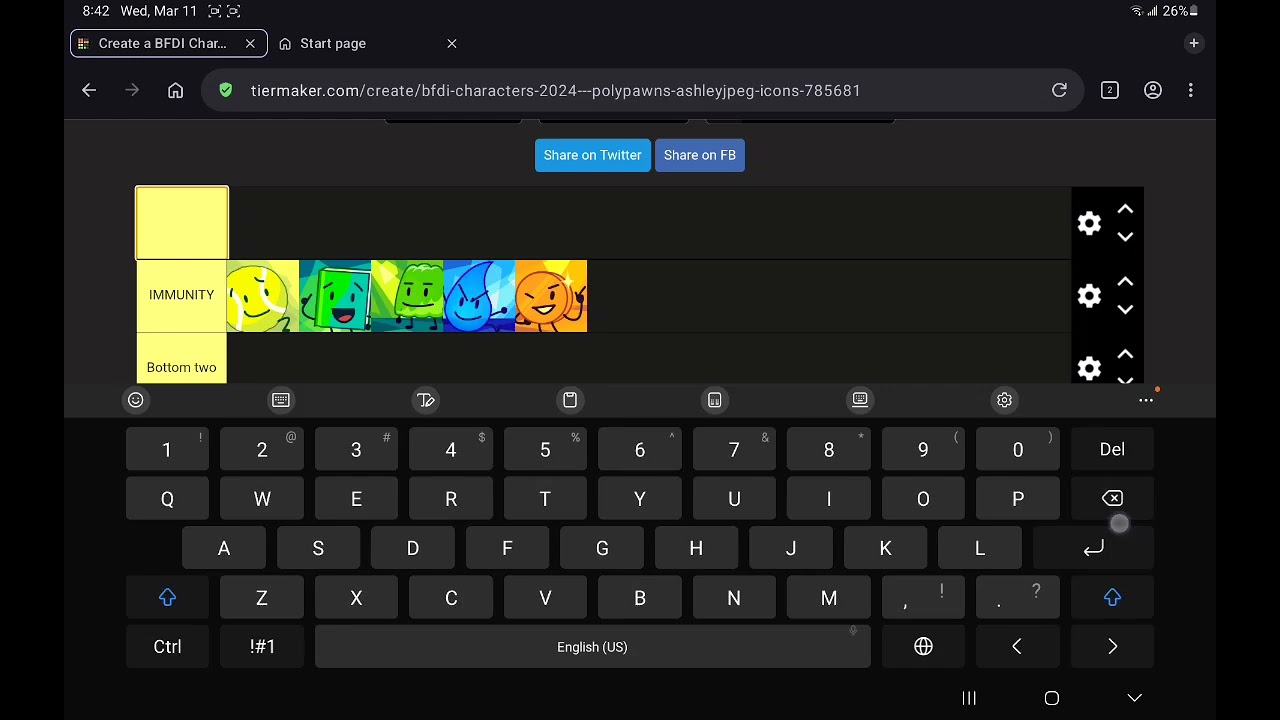Viewport: 1280px width, 720px height.
Task: Tap the number 5 key
Action: point(545,450)
